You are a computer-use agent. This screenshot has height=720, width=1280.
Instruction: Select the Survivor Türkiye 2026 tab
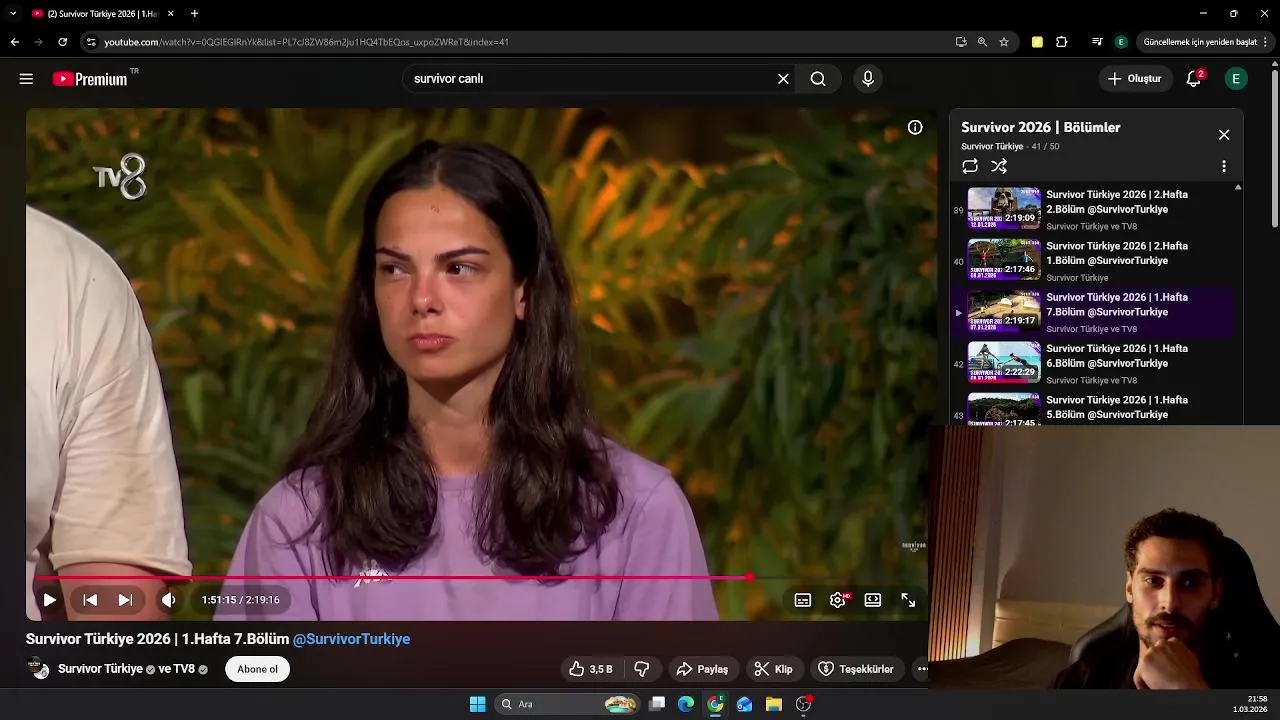click(103, 14)
